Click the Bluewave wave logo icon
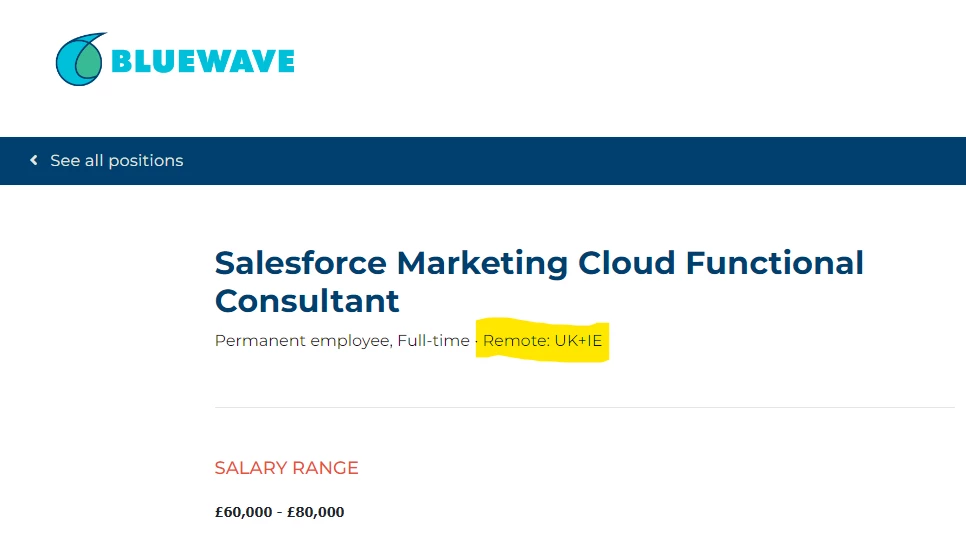The width and height of the screenshot is (966, 538). [81, 59]
